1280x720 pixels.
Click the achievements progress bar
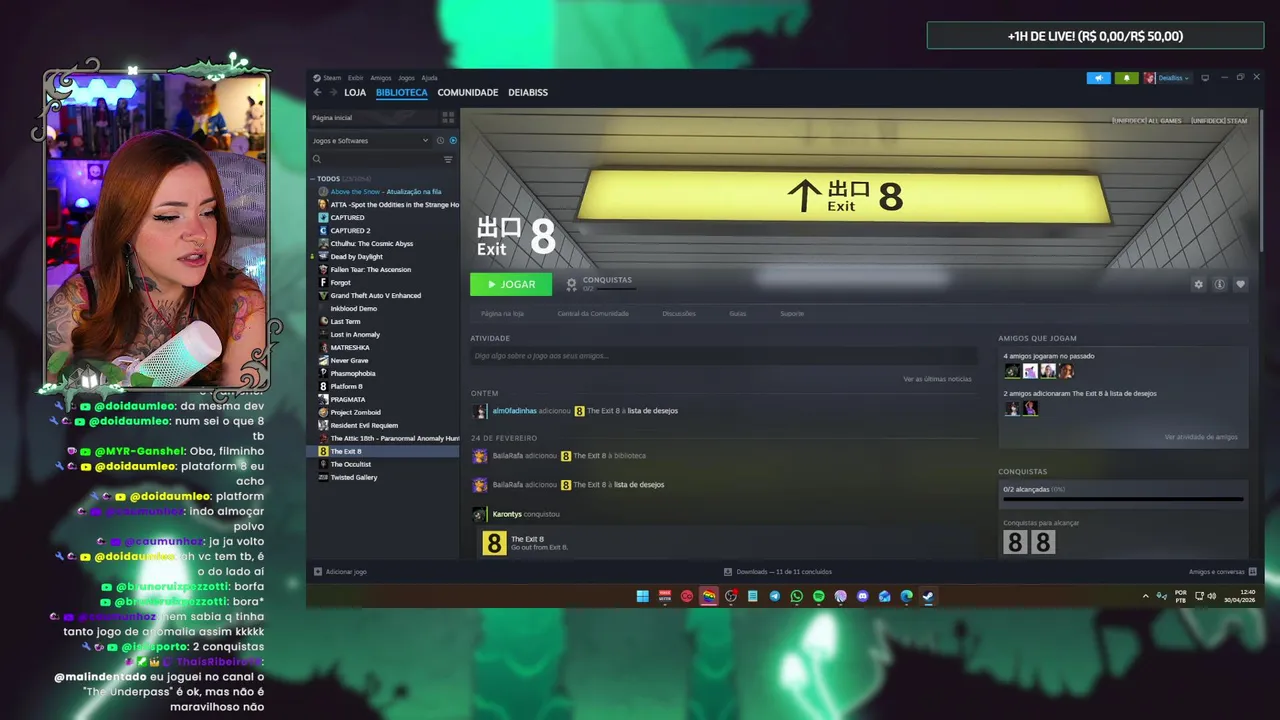pos(1123,499)
